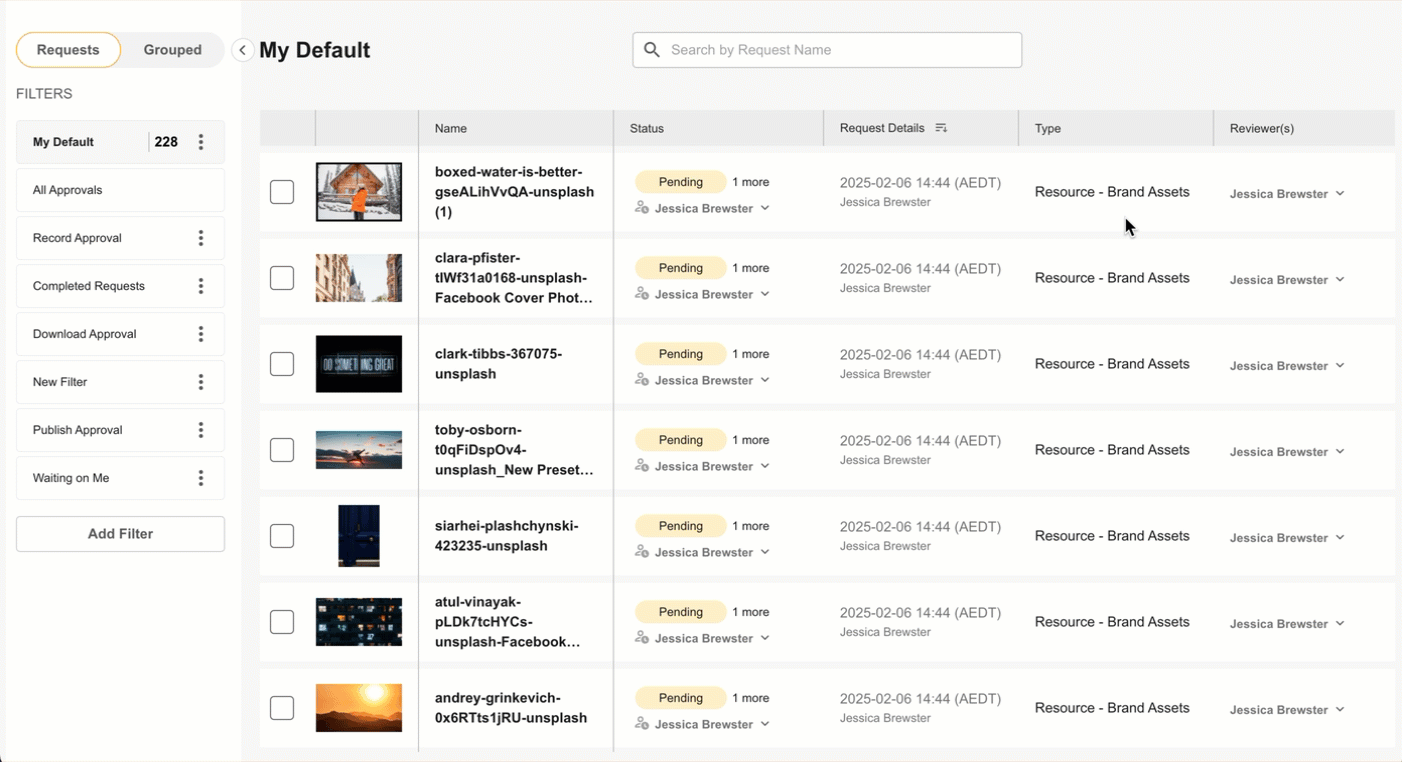
Task: Click the sort icon beside Request Details
Action: pos(941,128)
